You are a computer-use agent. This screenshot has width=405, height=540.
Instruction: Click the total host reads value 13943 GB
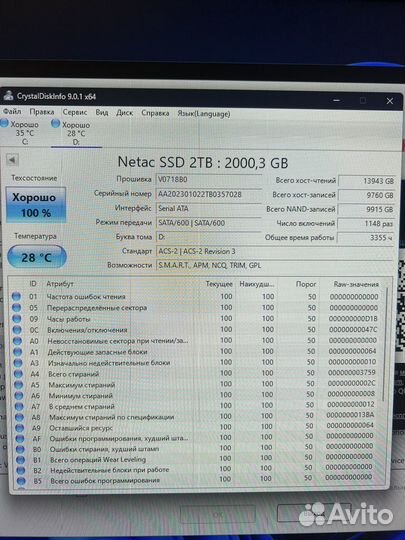366,181
